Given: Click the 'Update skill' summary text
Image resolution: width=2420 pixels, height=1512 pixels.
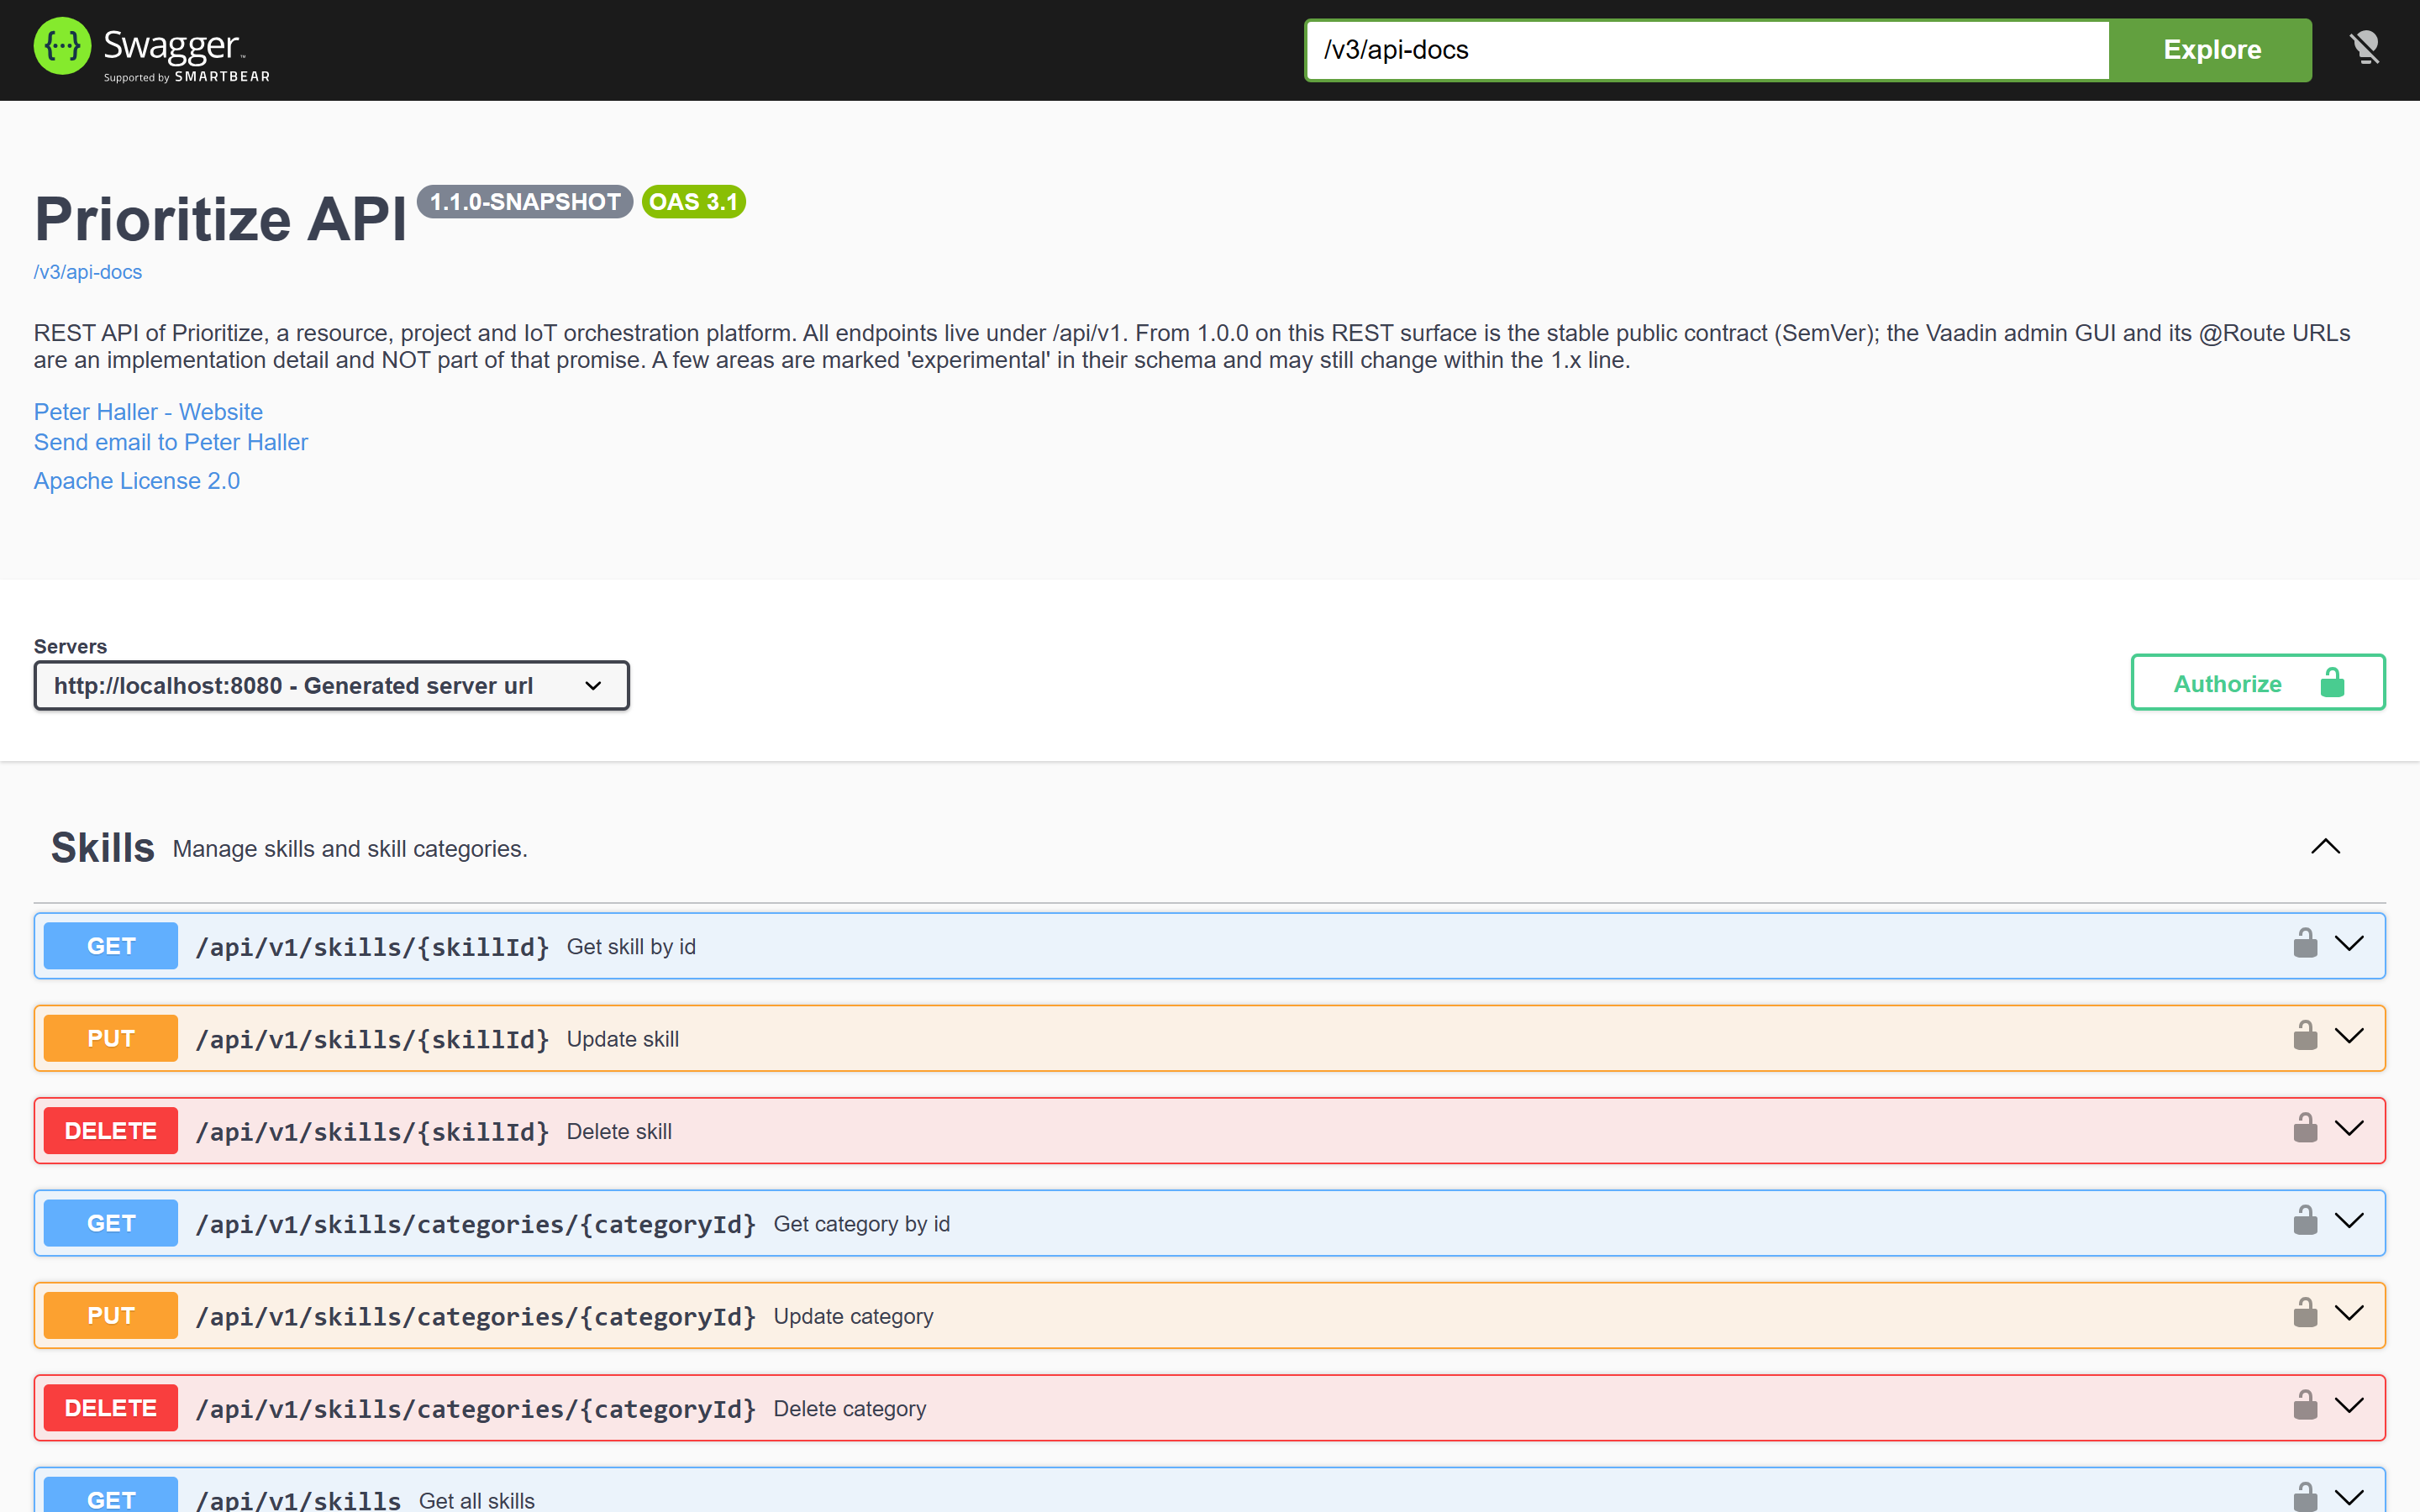Looking at the screenshot, I should click(x=623, y=1039).
